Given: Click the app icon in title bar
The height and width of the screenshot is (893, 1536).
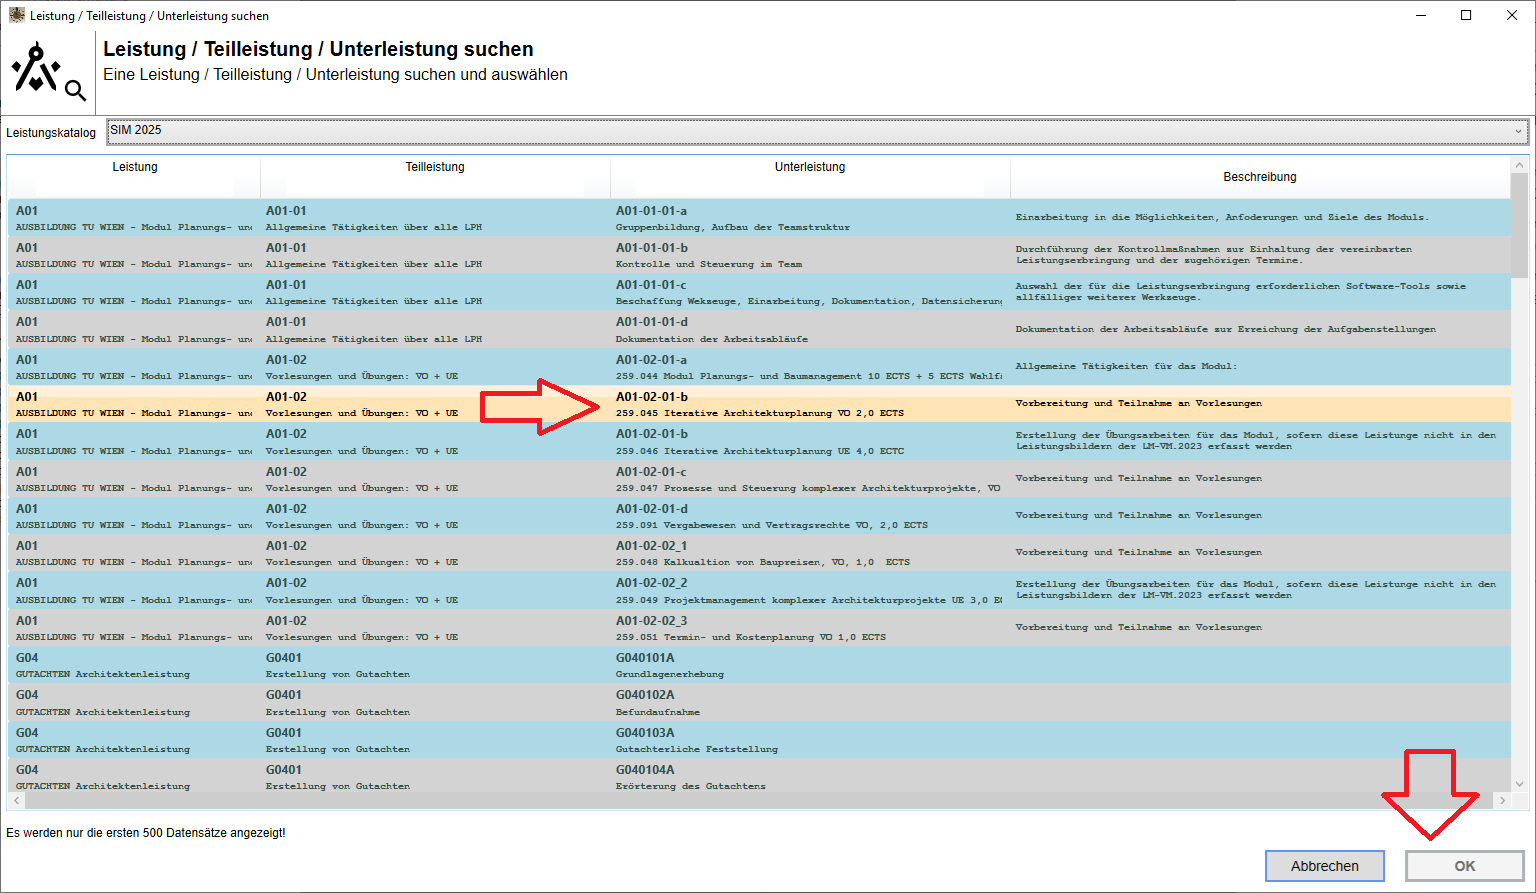Looking at the screenshot, I should 16,15.
